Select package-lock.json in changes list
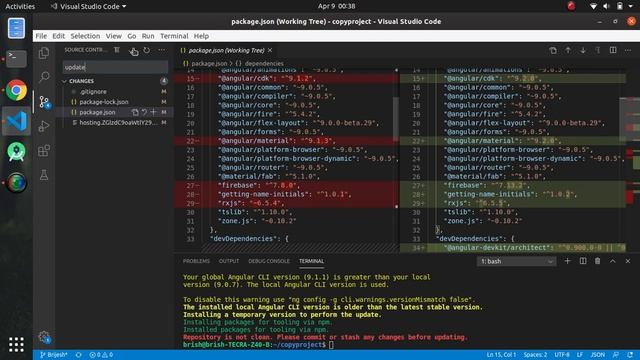This screenshot has width=640, height=360. (114, 102)
